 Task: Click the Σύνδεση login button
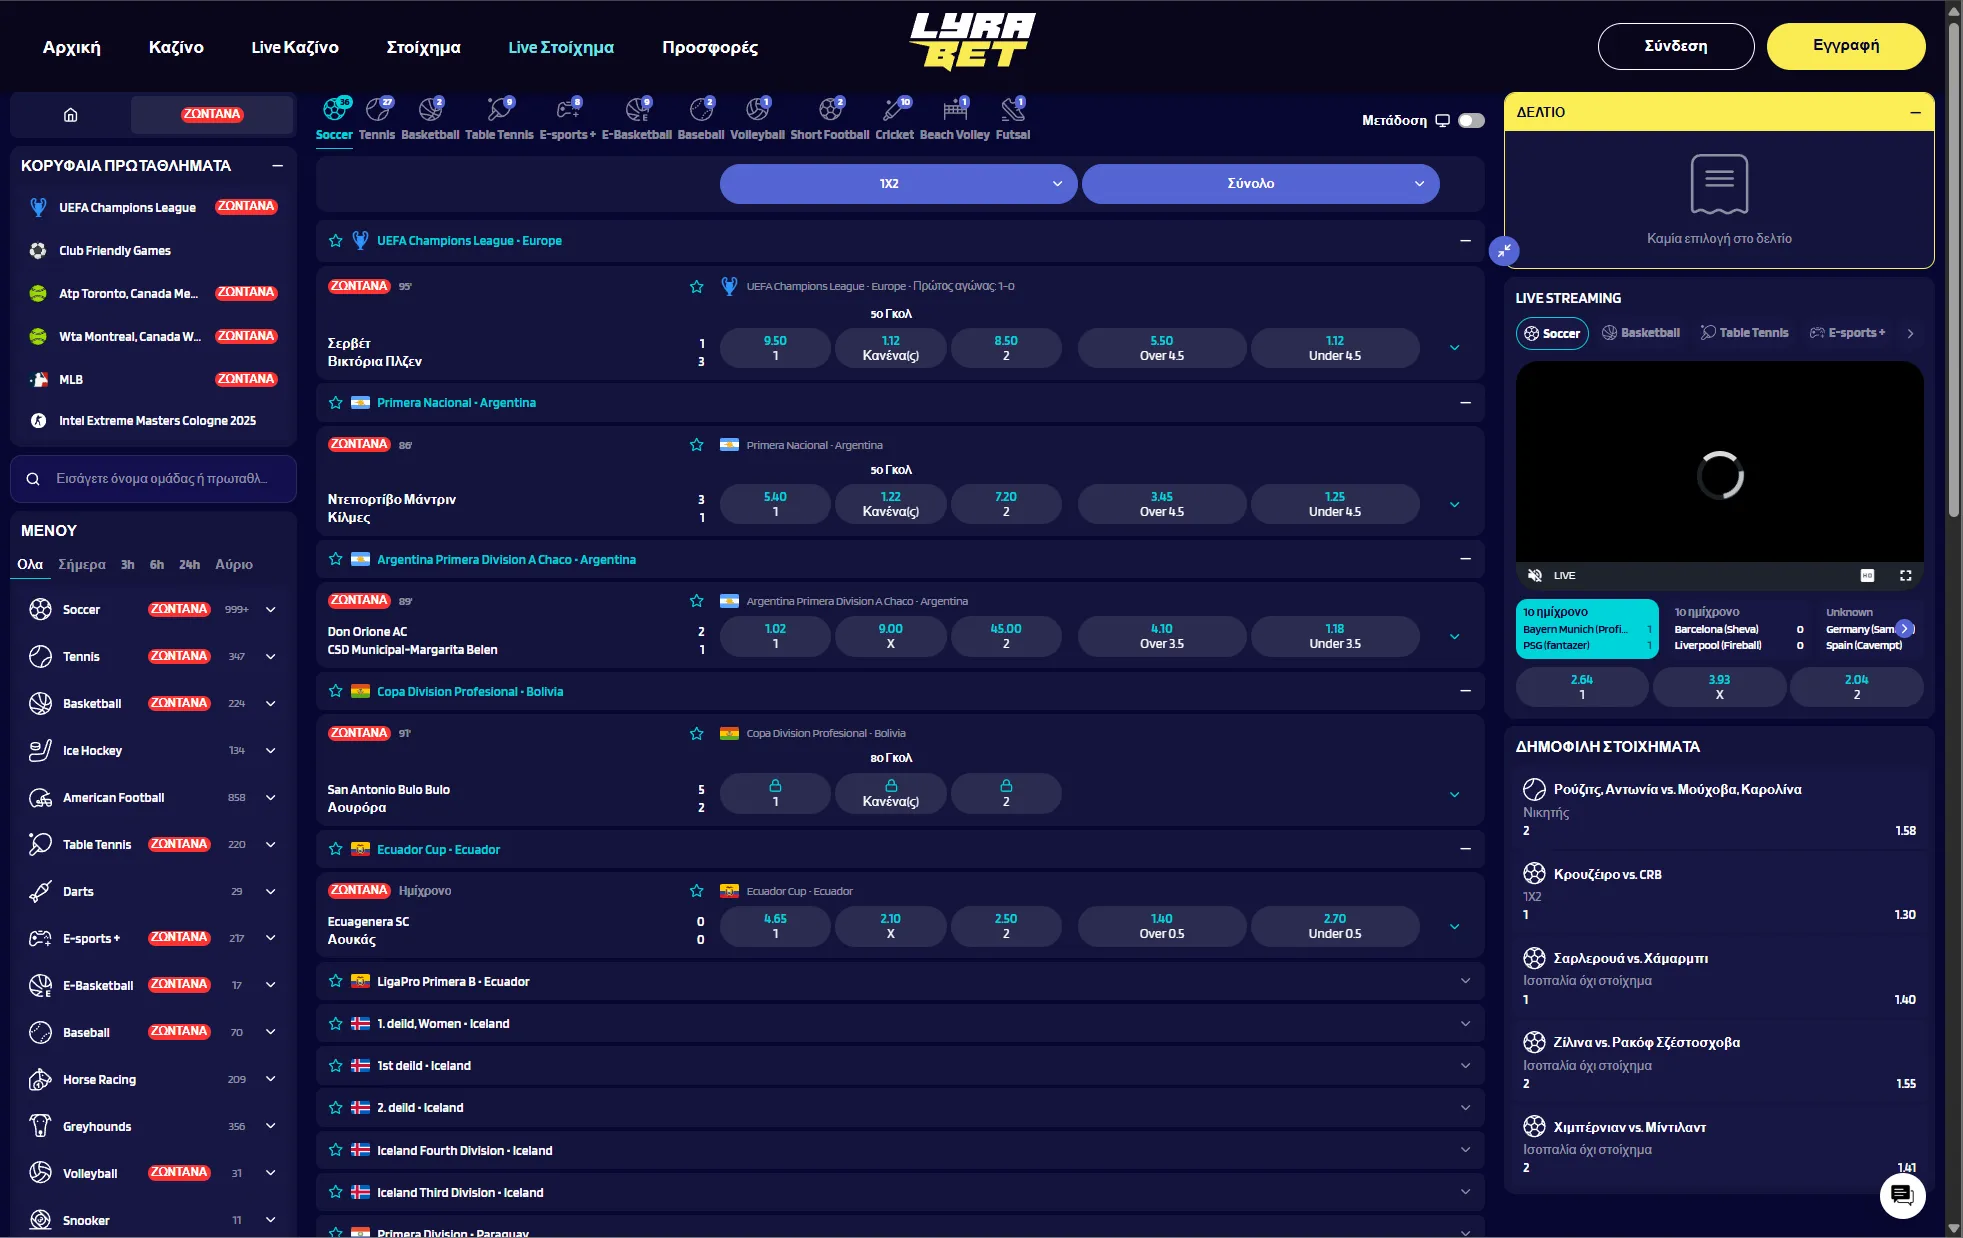click(1676, 46)
